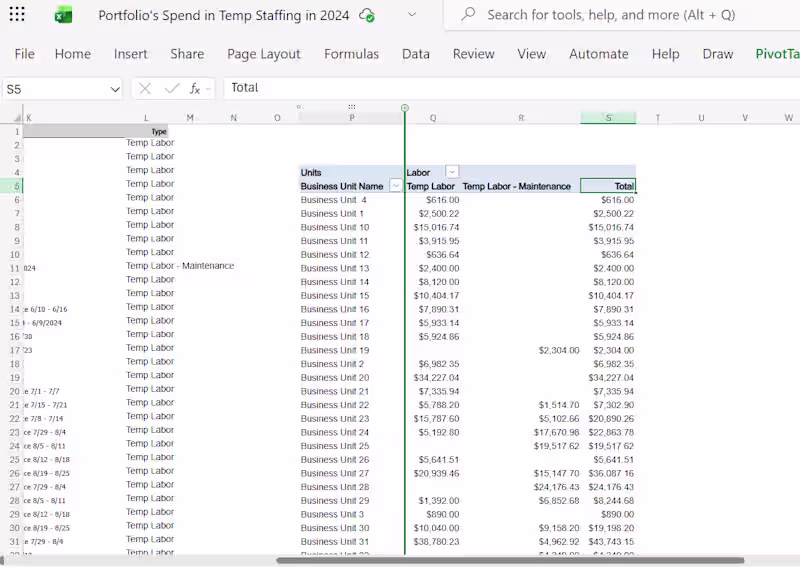Select column header P
This screenshot has width=800, height=567.
click(x=352, y=118)
